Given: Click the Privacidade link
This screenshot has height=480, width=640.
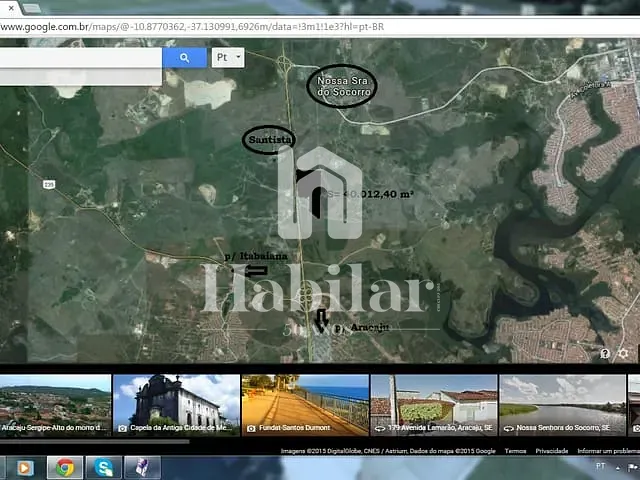Looking at the screenshot, I should [551, 451].
